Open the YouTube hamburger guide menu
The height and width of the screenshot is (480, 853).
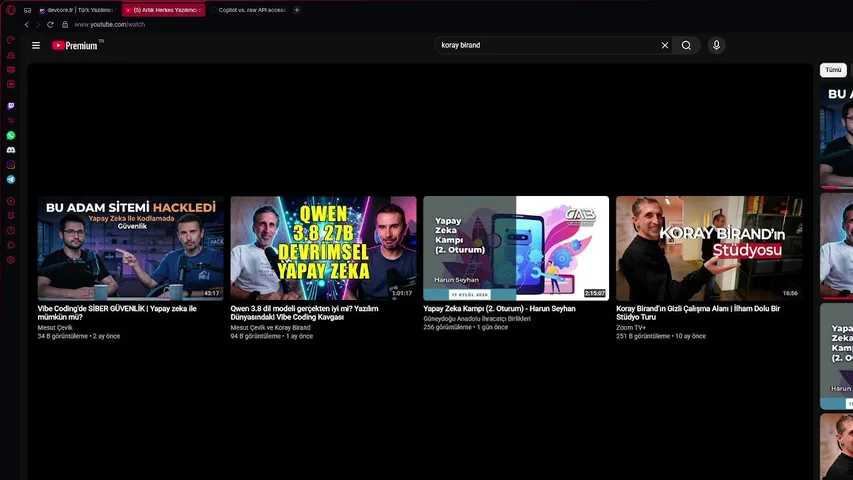pyautogui.click(x=36, y=46)
